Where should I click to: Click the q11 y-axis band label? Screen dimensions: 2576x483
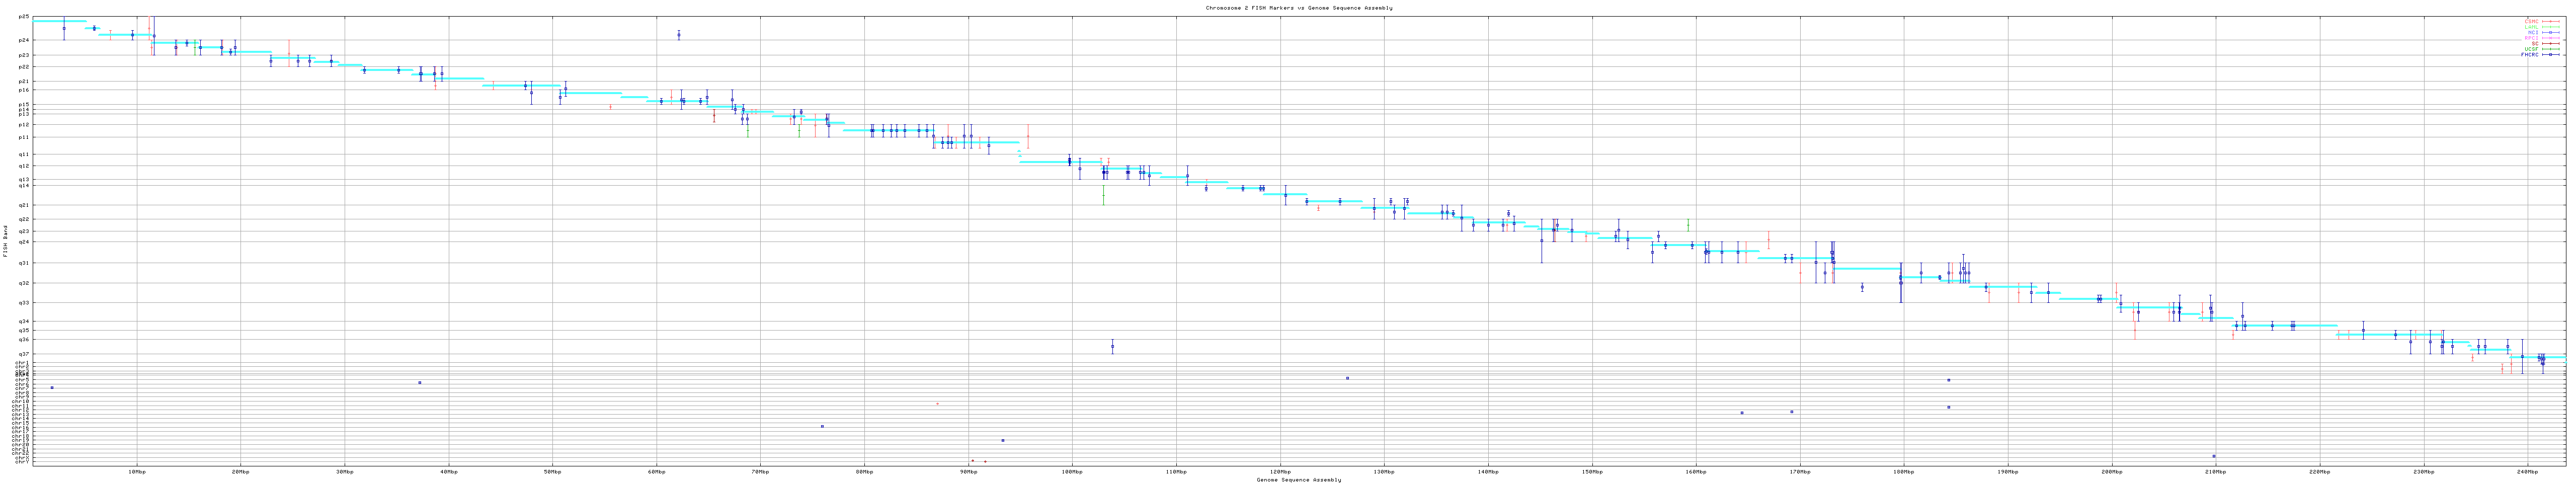click(24, 154)
